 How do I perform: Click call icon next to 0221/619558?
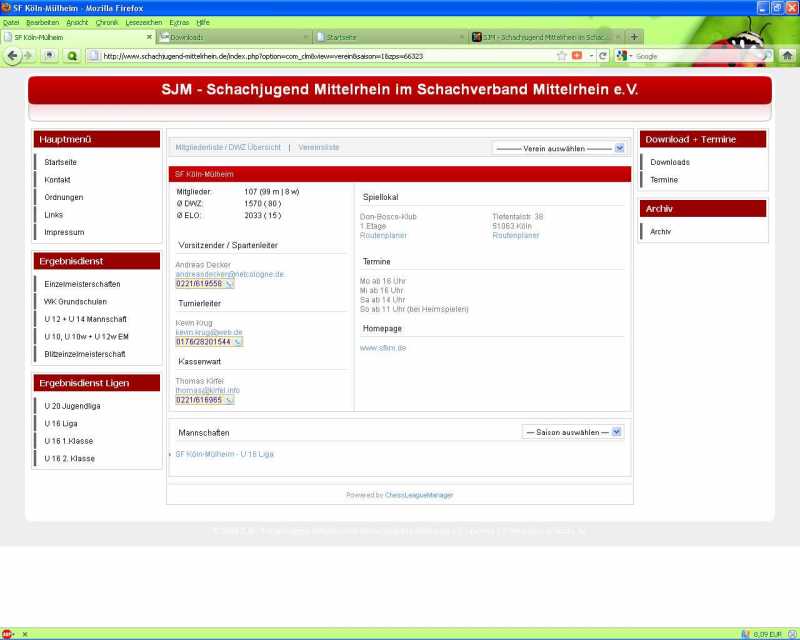click(x=229, y=284)
